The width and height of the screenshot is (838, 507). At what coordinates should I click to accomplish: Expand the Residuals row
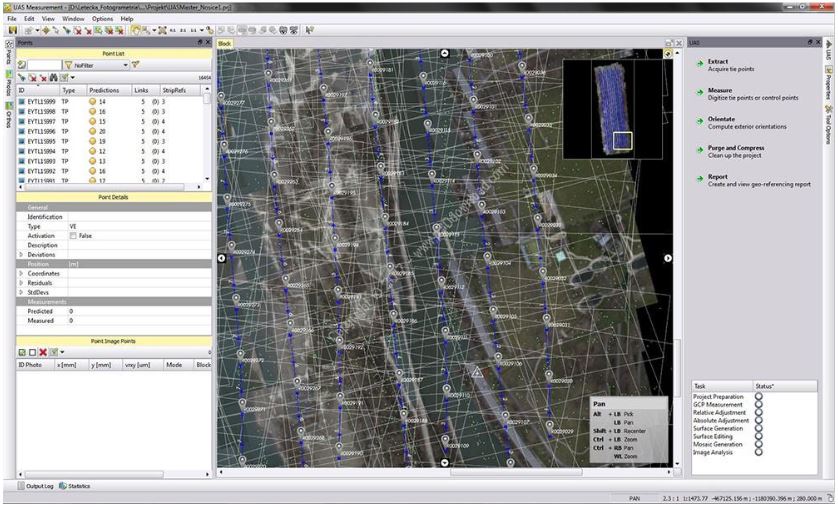tap(21, 283)
